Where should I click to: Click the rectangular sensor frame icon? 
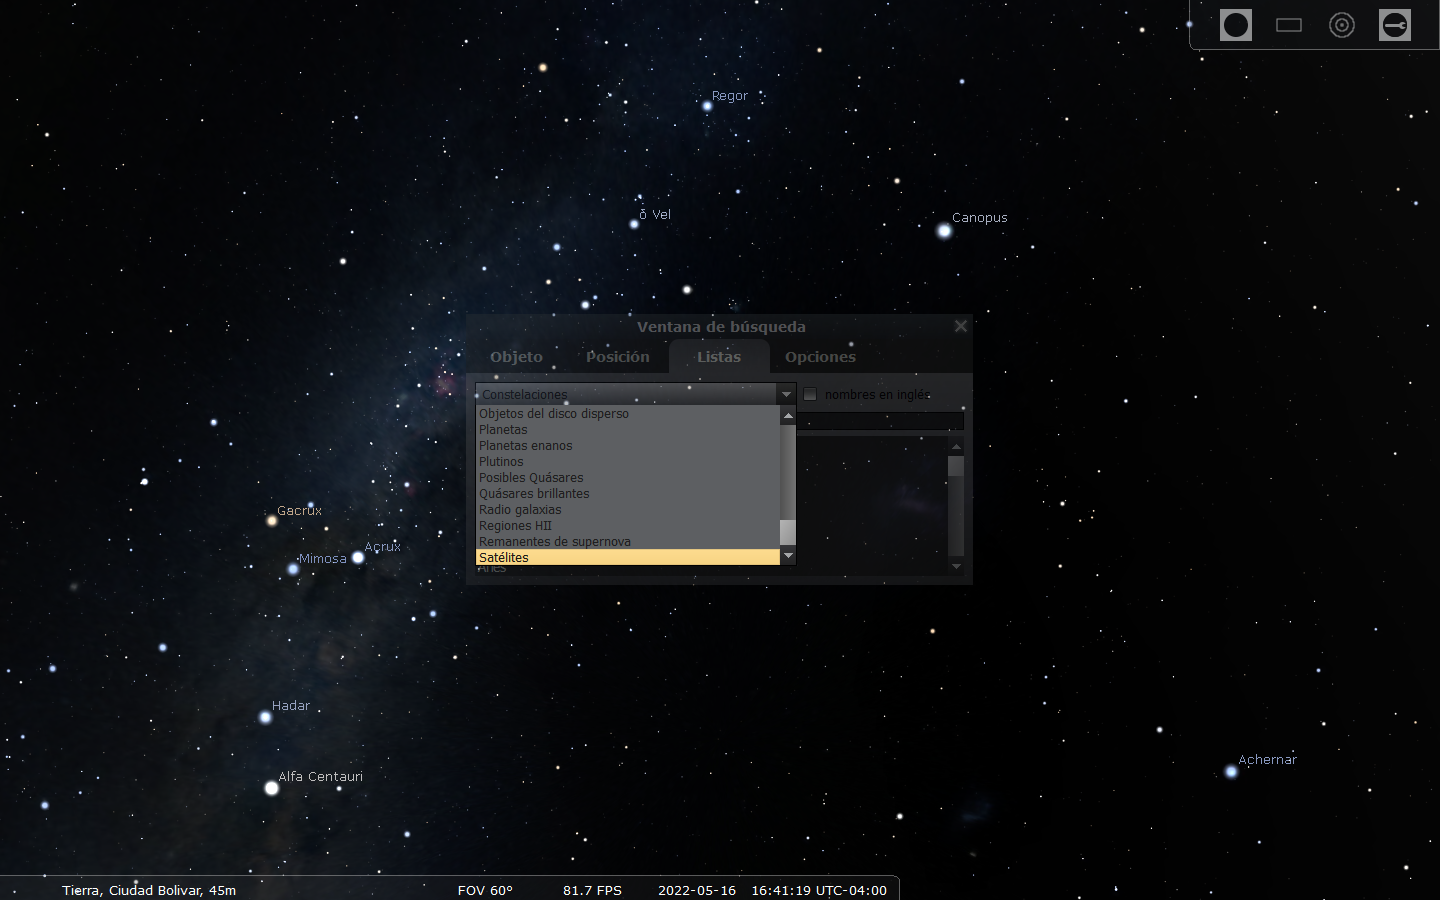pyautogui.click(x=1289, y=25)
